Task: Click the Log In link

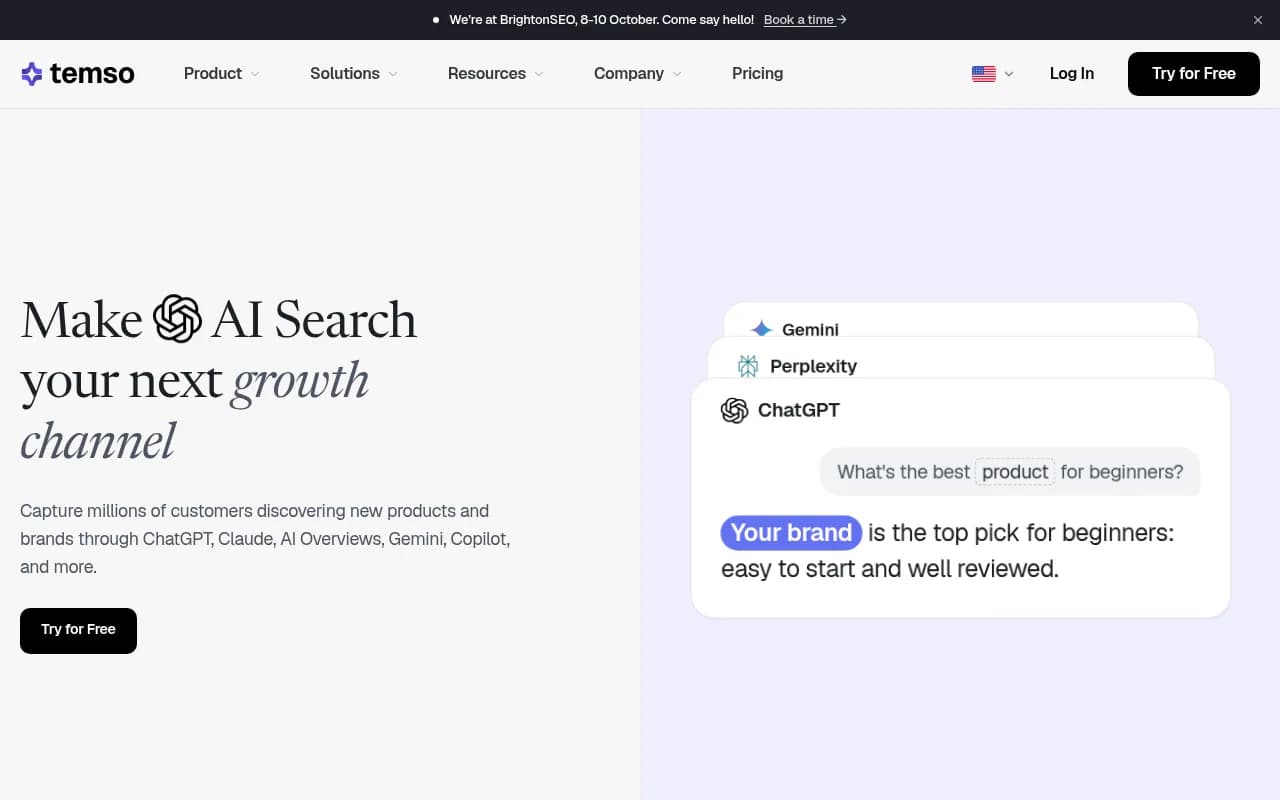Action: tap(1071, 73)
